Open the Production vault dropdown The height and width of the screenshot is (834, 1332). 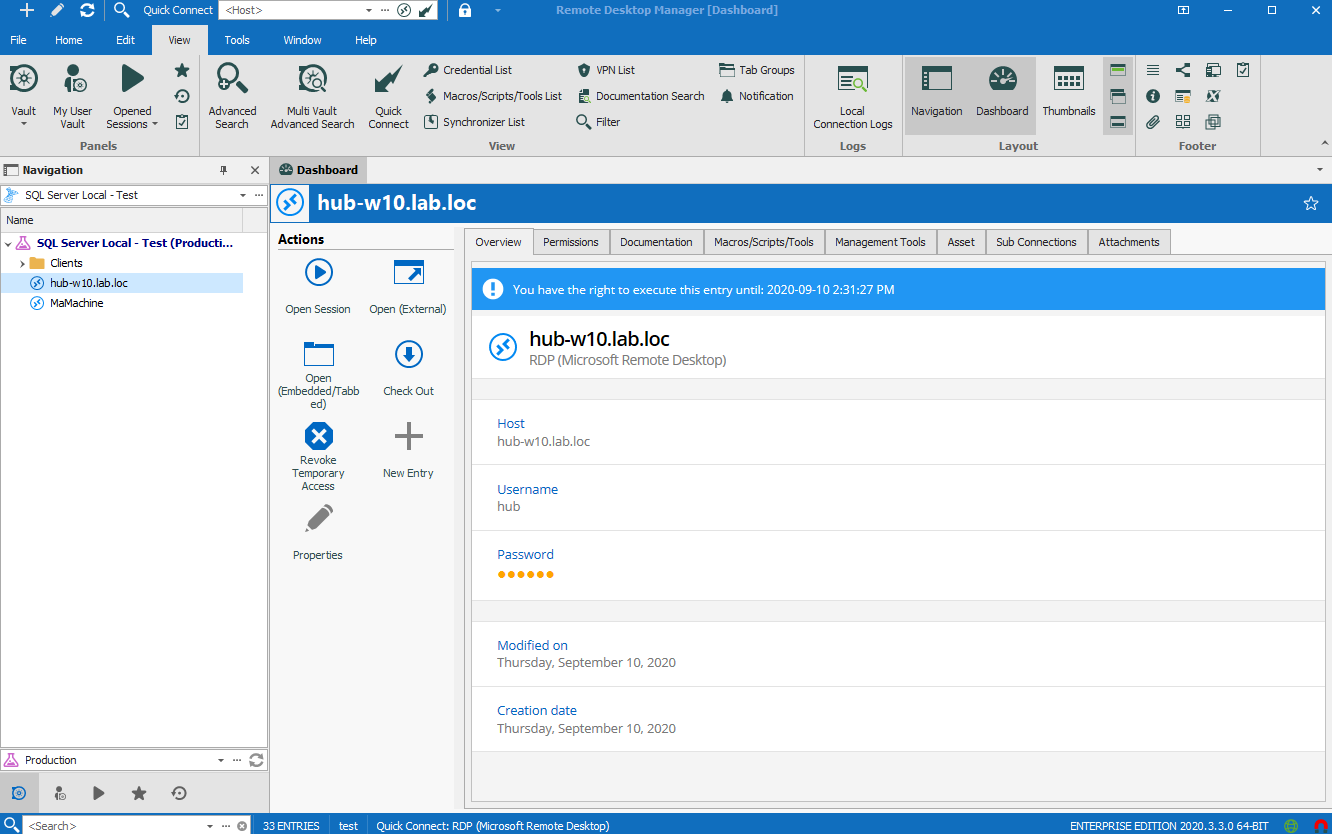tap(220, 760)
